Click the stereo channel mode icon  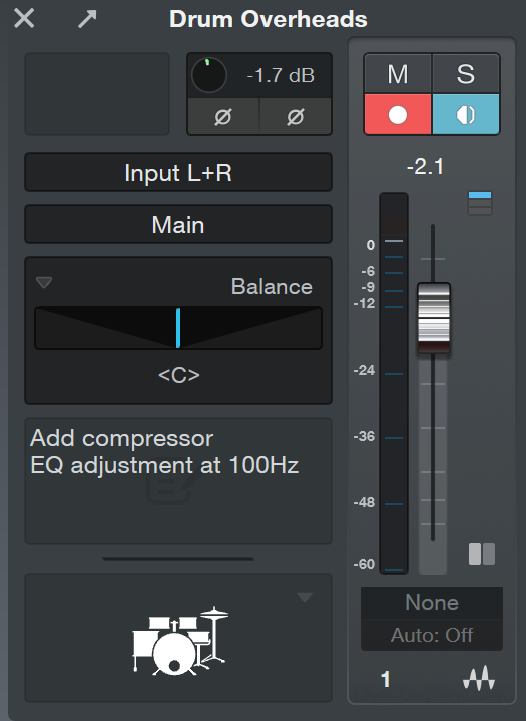[482, 554]
